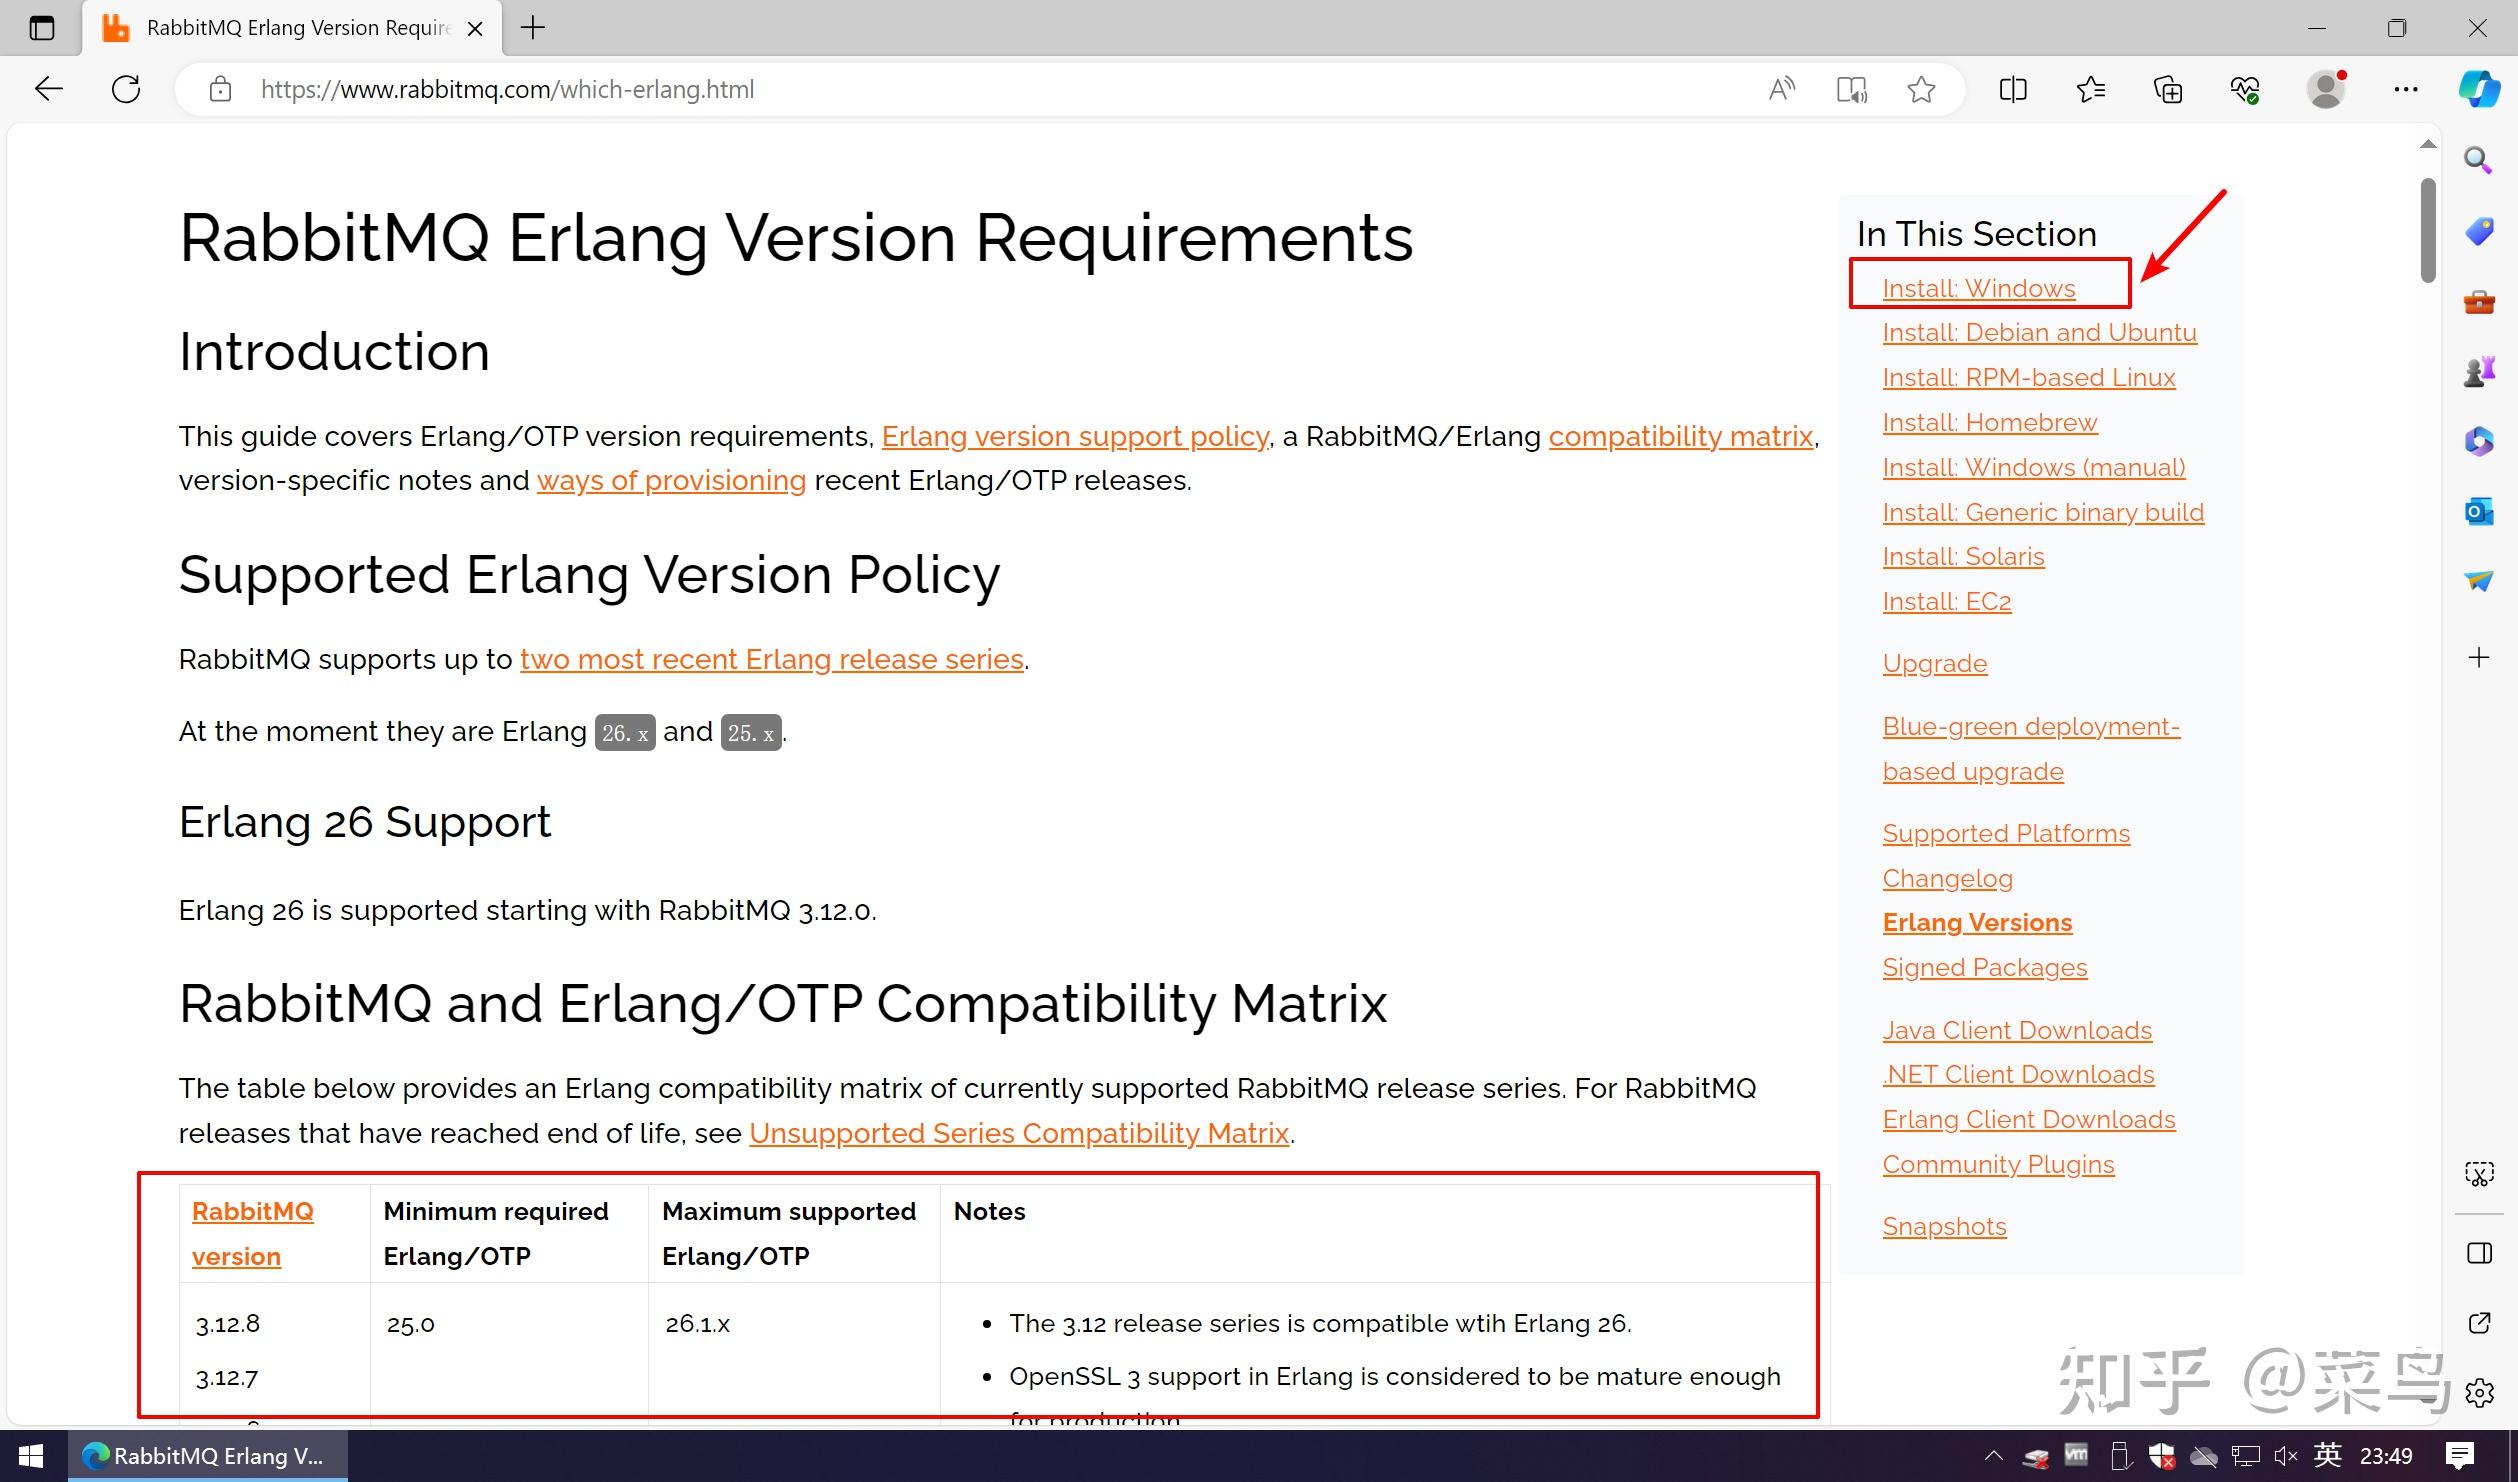Open the Install: Windows link
This screenshot has width=2518, height=1482.
pos(1978,288)
